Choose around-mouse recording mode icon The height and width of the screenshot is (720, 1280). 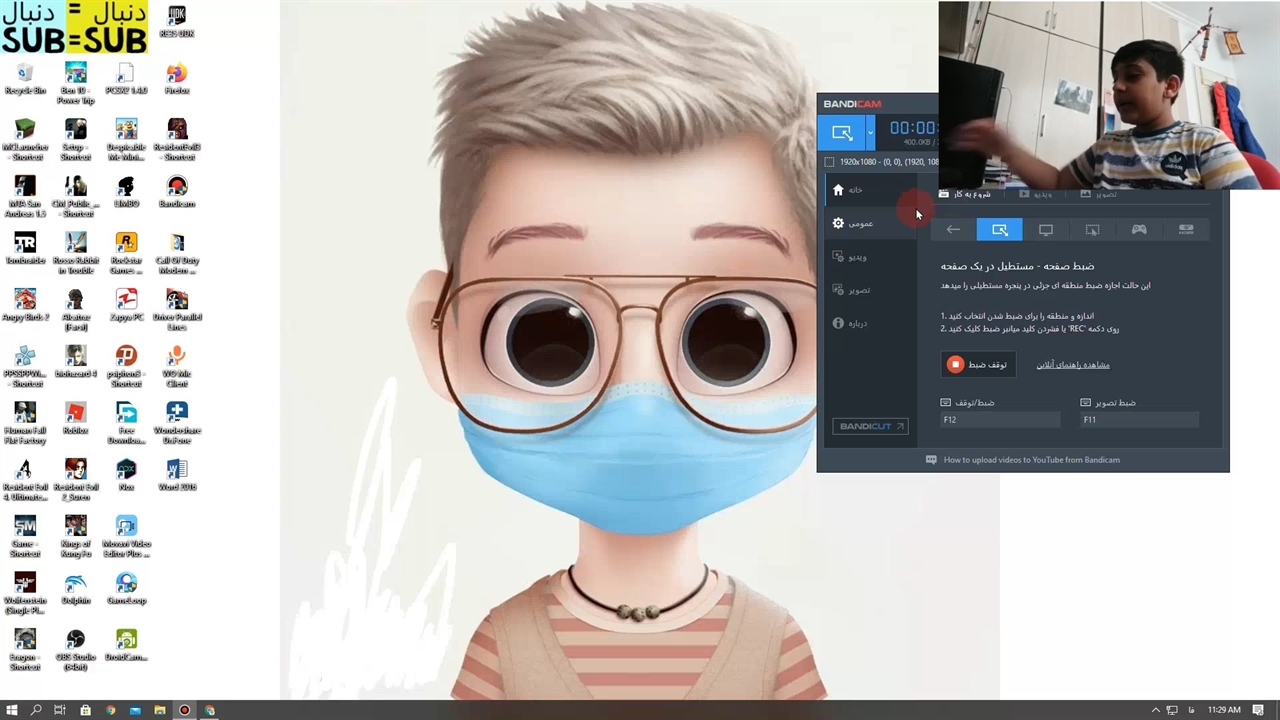[1092, 230]
